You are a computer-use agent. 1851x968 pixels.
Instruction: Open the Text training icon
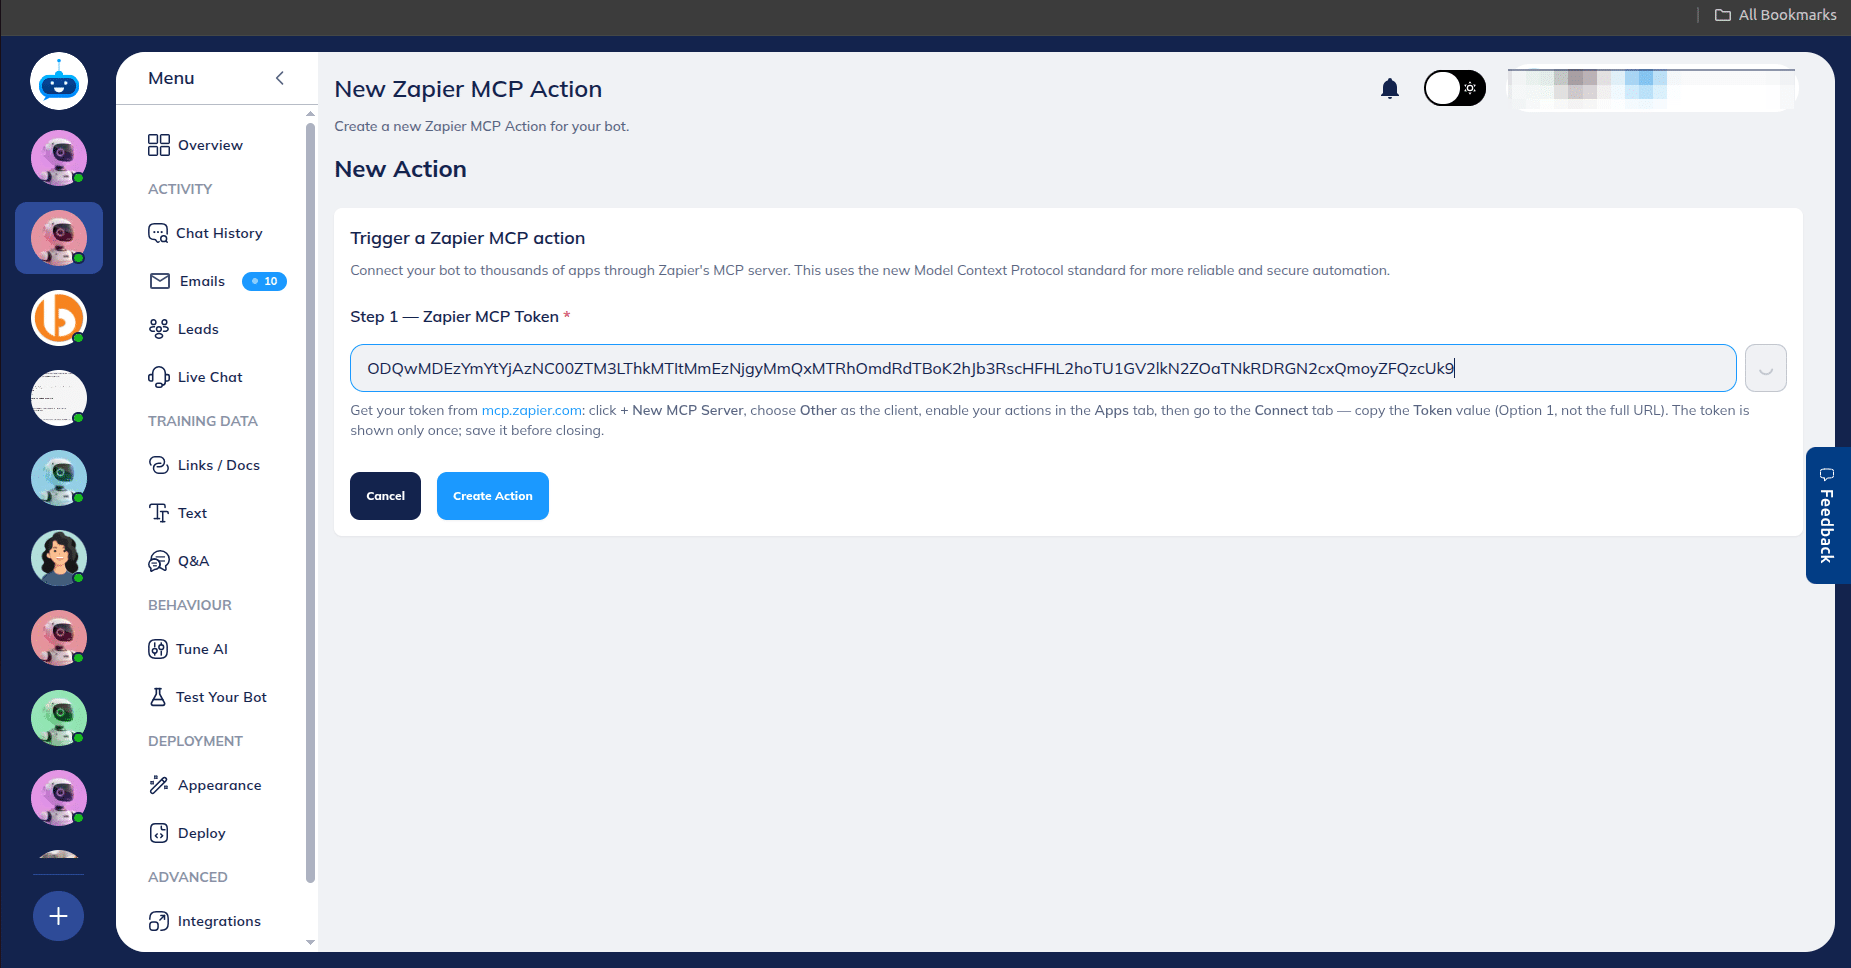tap(159, 513)
